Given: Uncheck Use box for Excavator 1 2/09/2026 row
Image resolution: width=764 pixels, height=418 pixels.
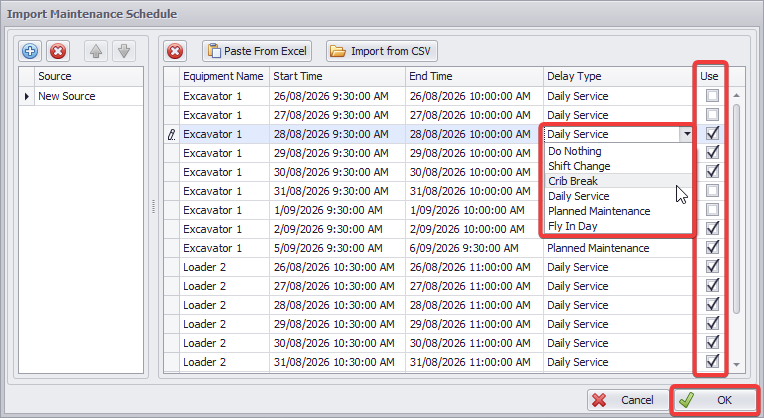Looking at the screenshot, I should pos(712,228).
